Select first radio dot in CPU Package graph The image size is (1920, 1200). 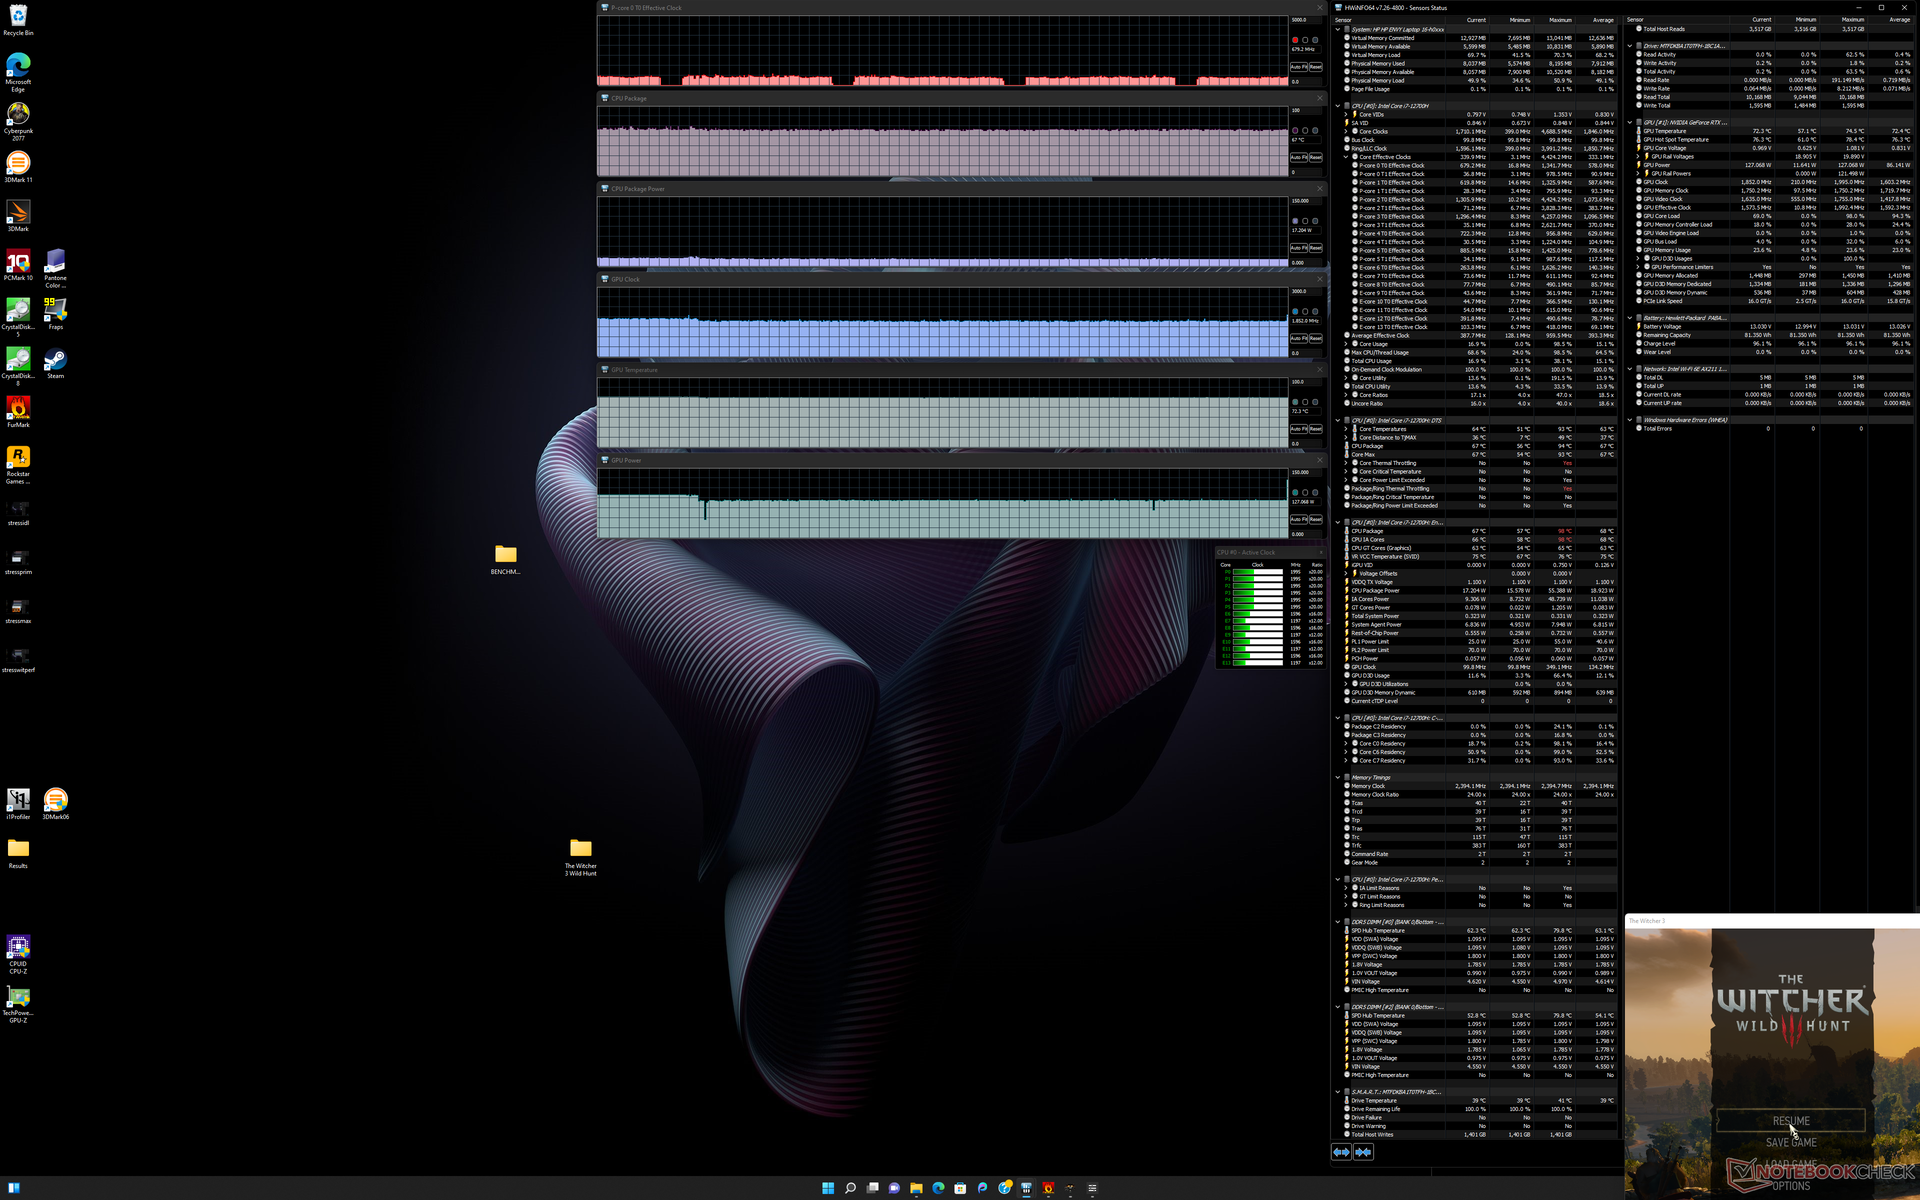tap(1295, 131)
